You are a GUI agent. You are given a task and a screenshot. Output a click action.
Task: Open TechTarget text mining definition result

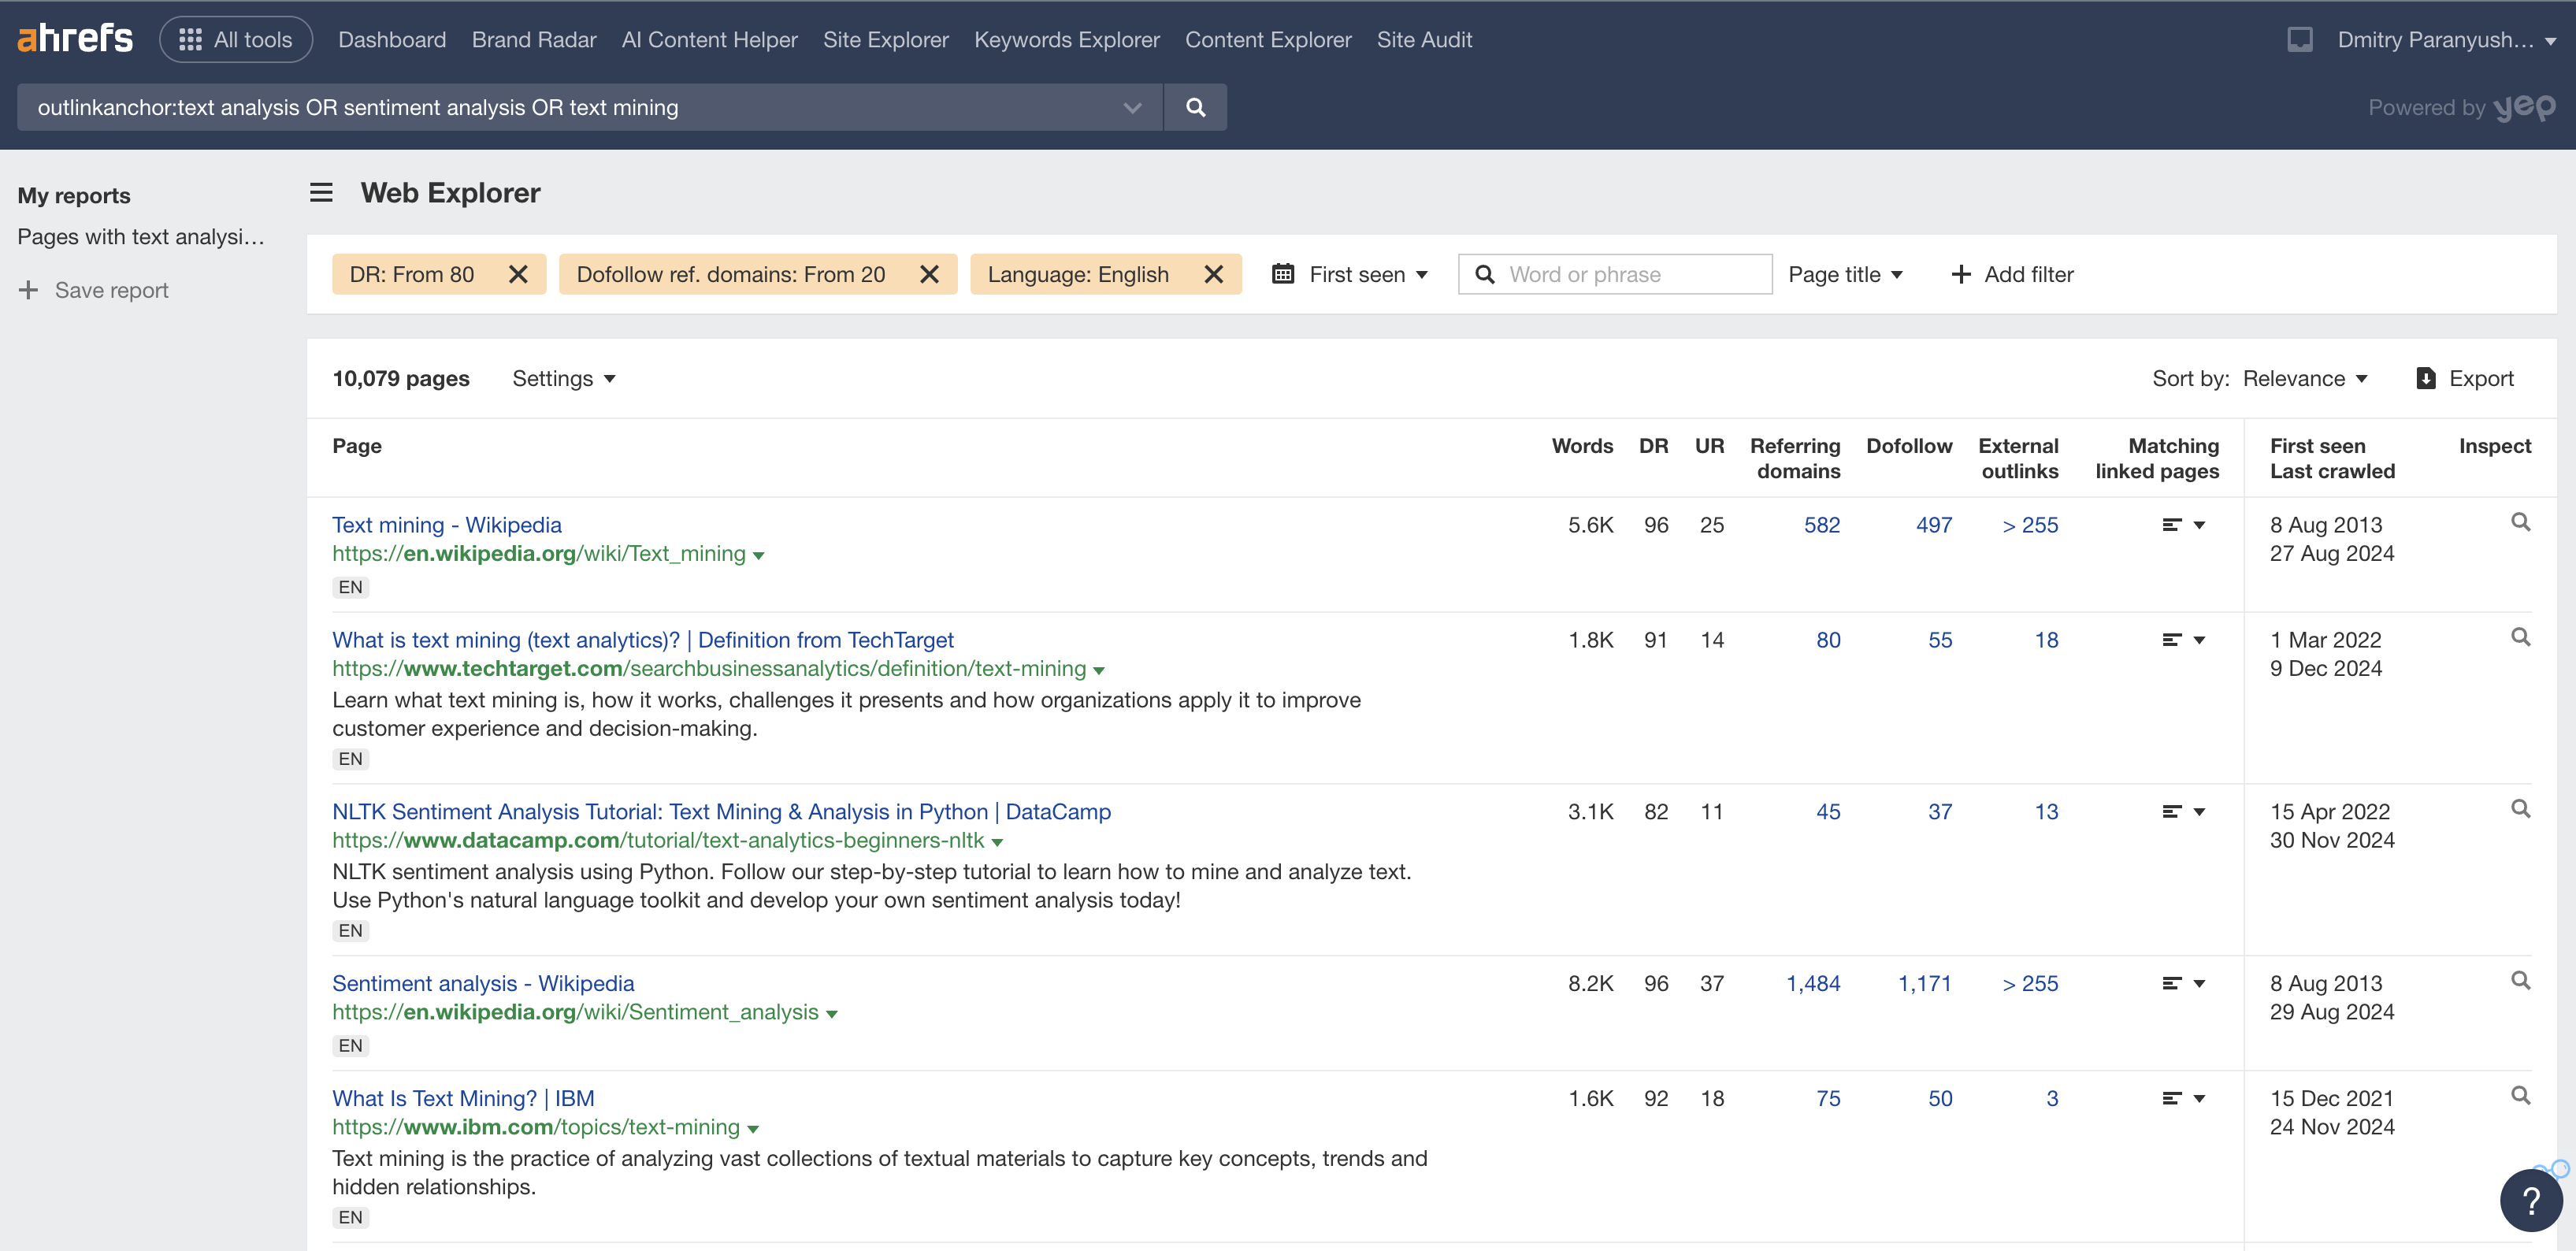tap(642, 640)
